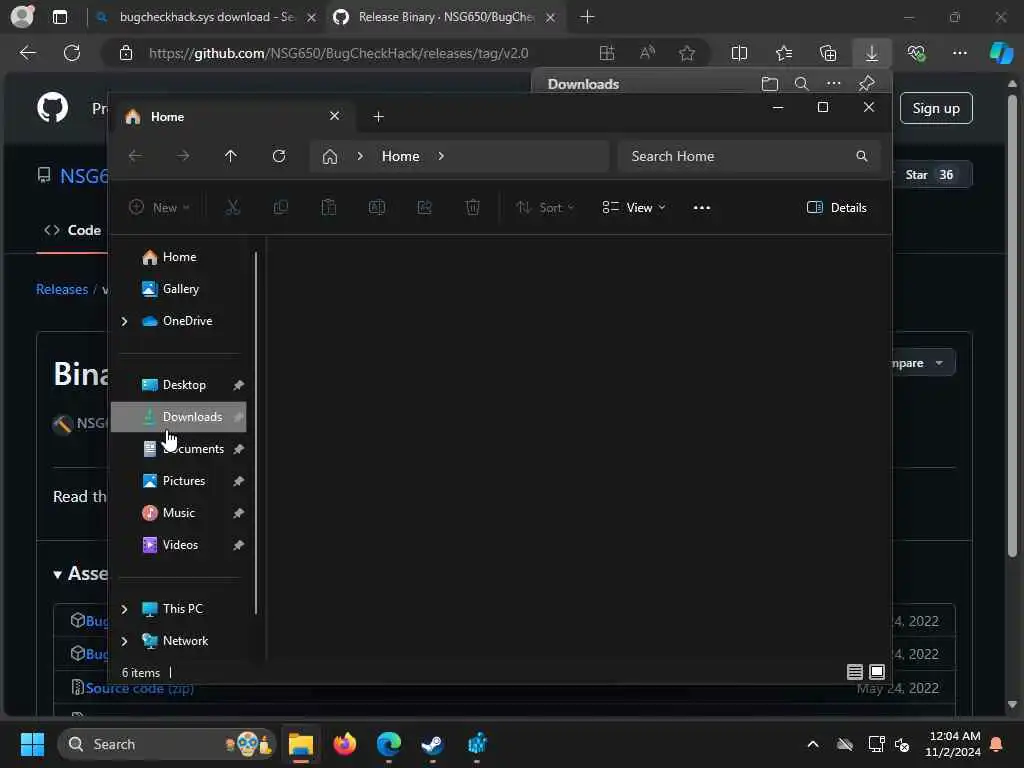Click Edge browser back button
This screenshot has height=768, width=1024.
tap(27, 53)
